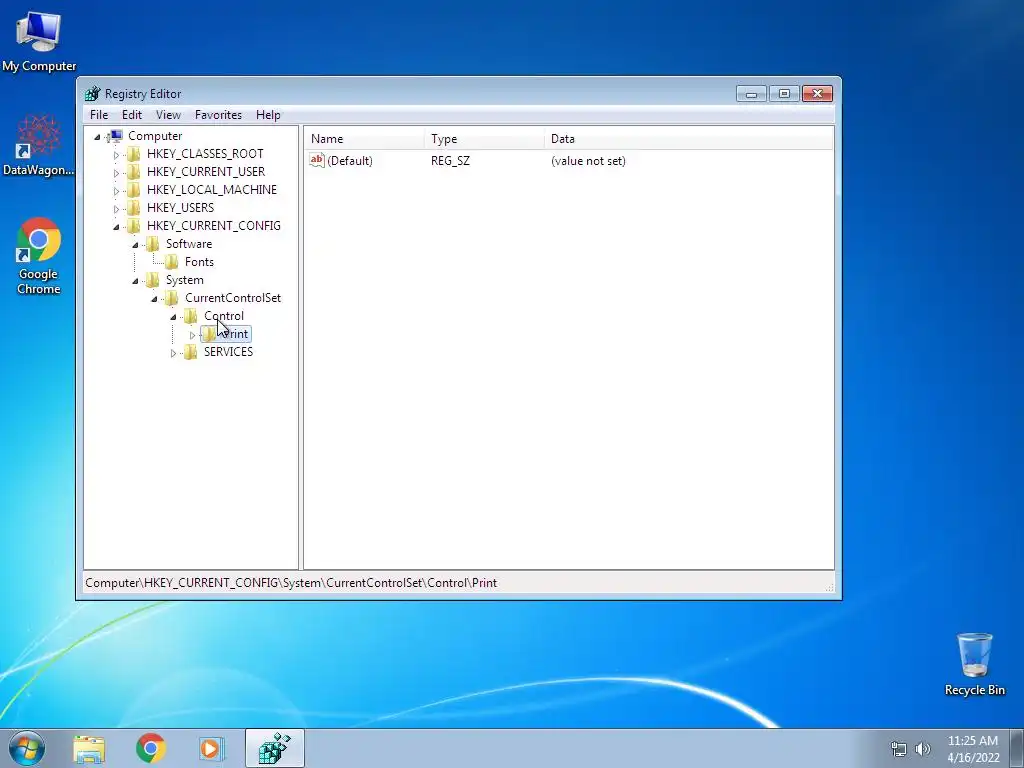
Task: Click the SERVICES folder icon
Action: (x=191, y=352)
